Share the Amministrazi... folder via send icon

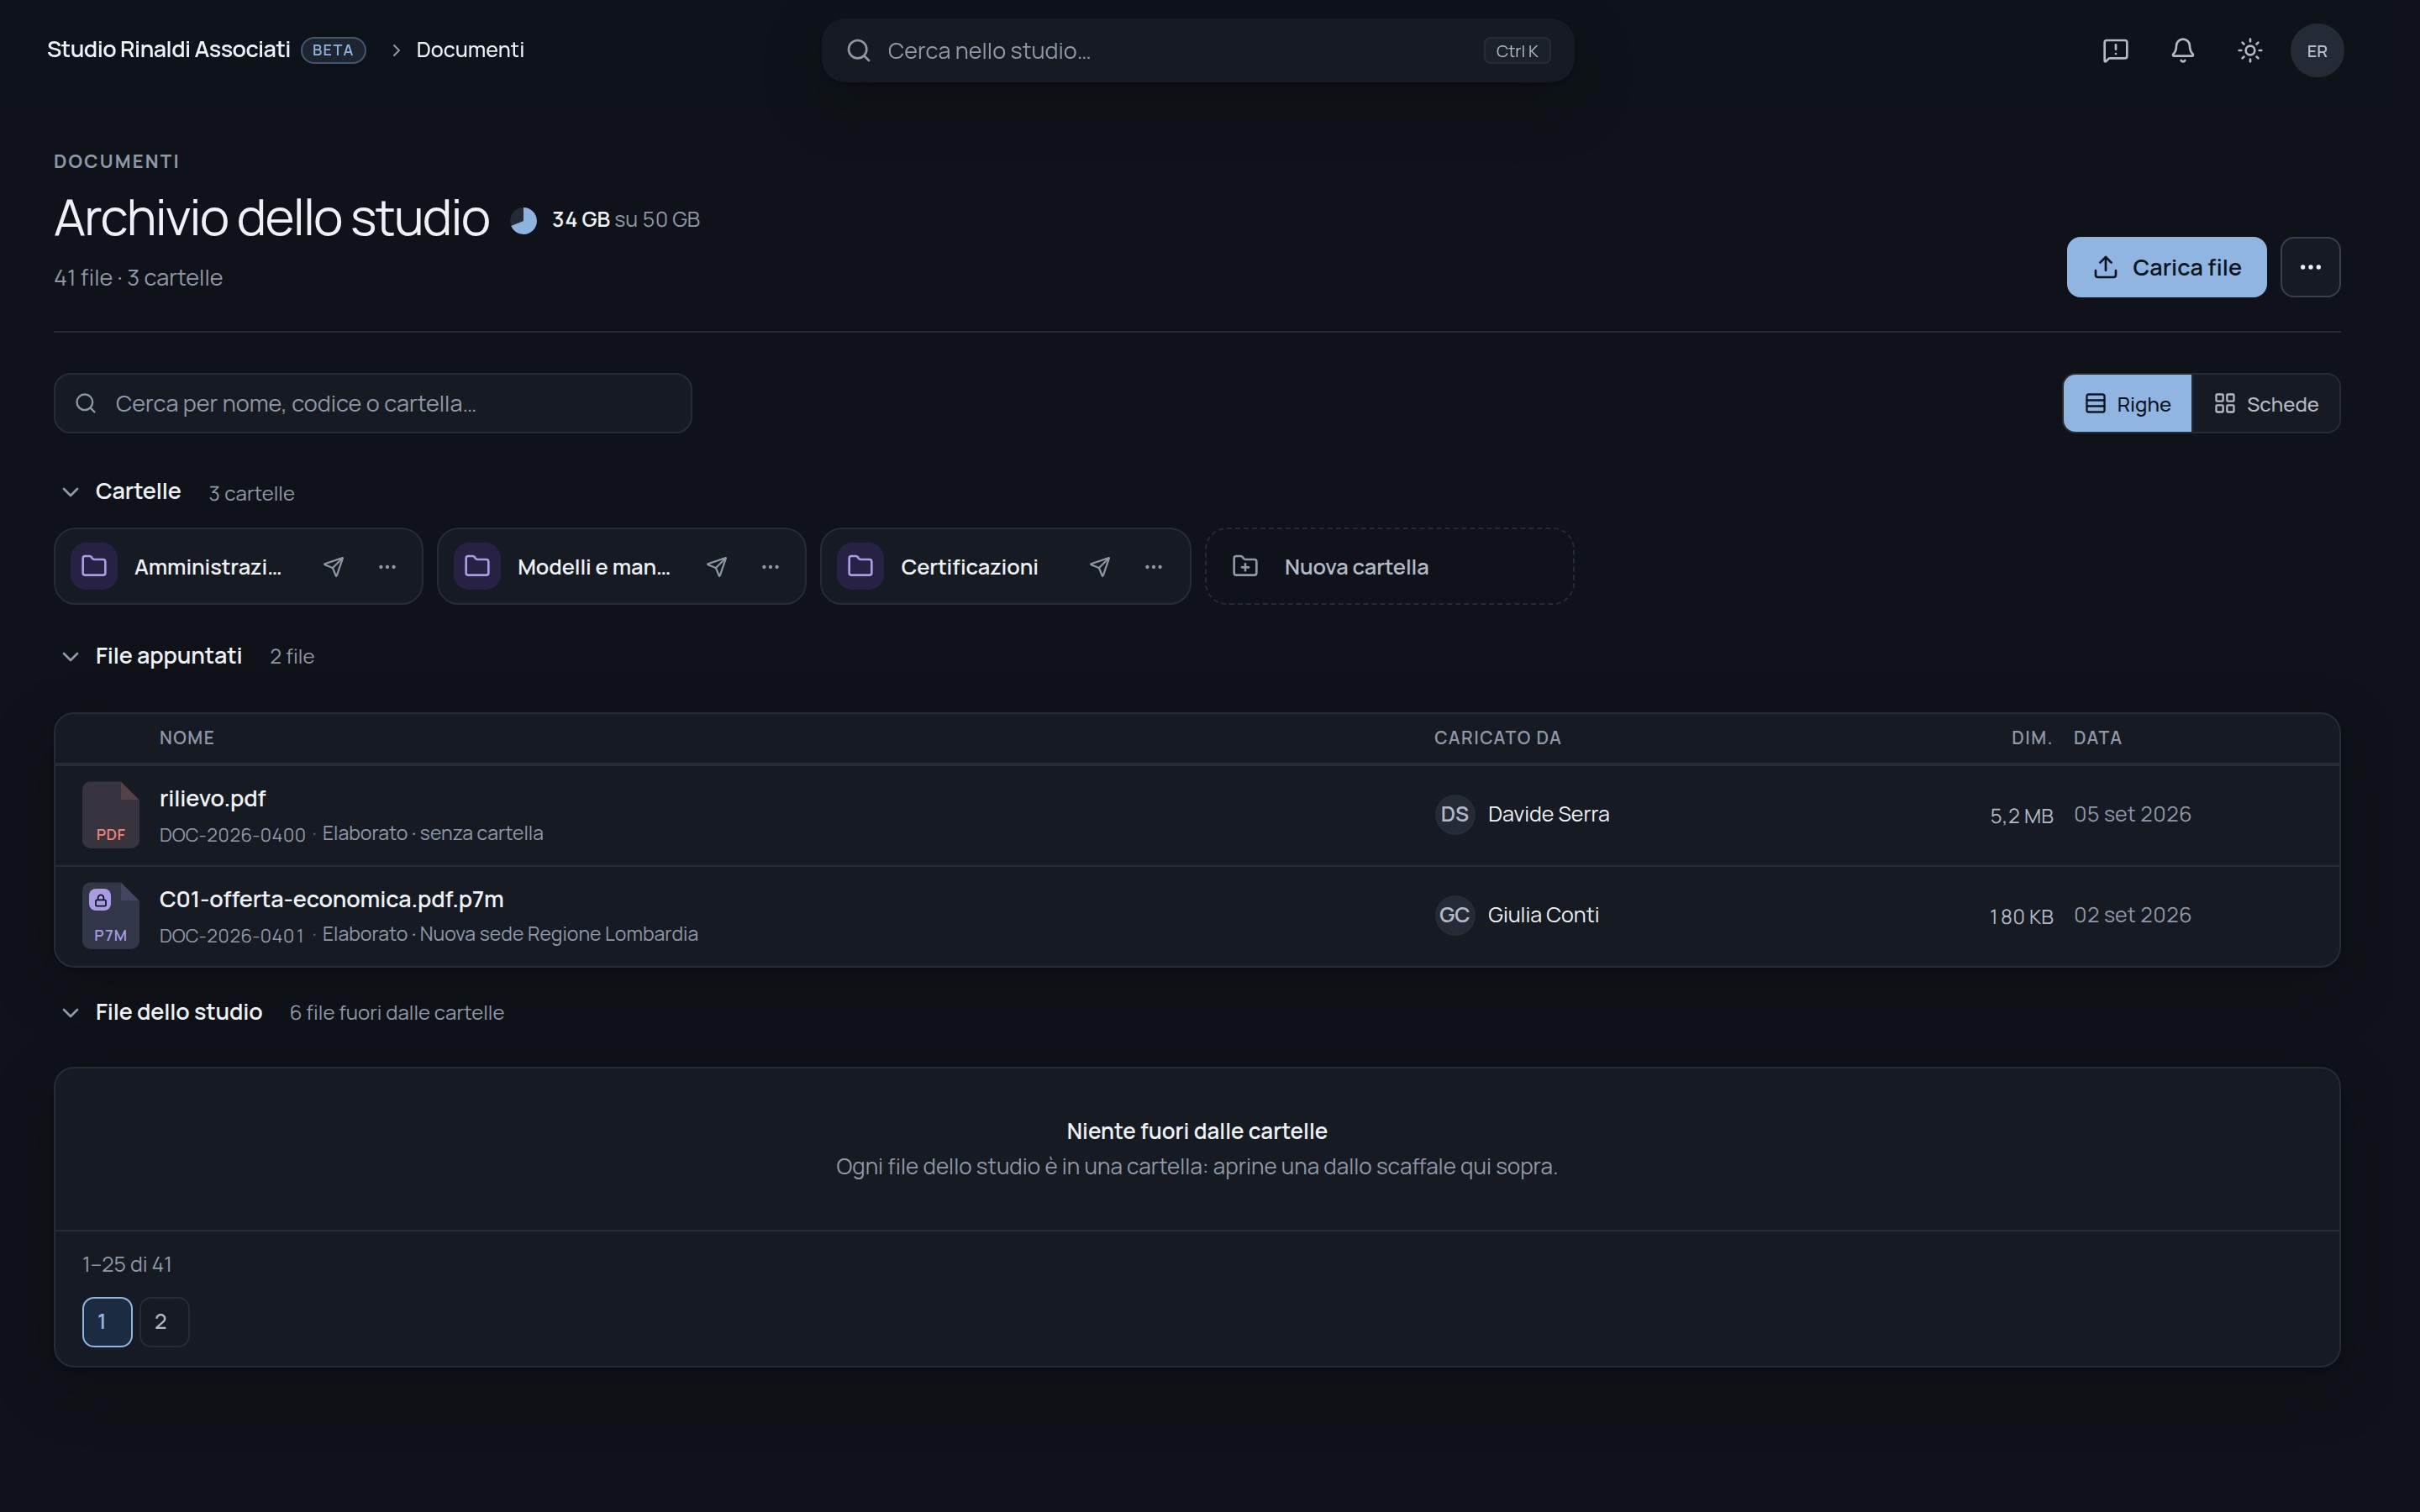point(334,567)
